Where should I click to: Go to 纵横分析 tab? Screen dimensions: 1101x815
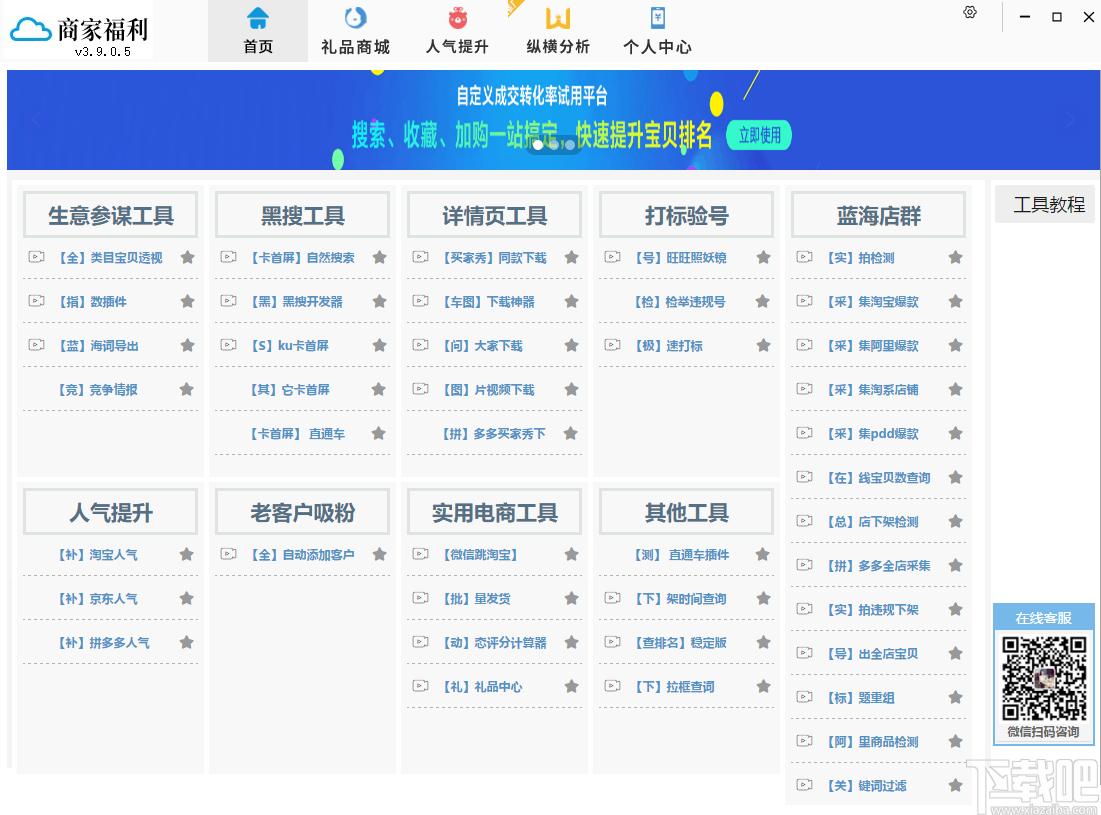558,31
